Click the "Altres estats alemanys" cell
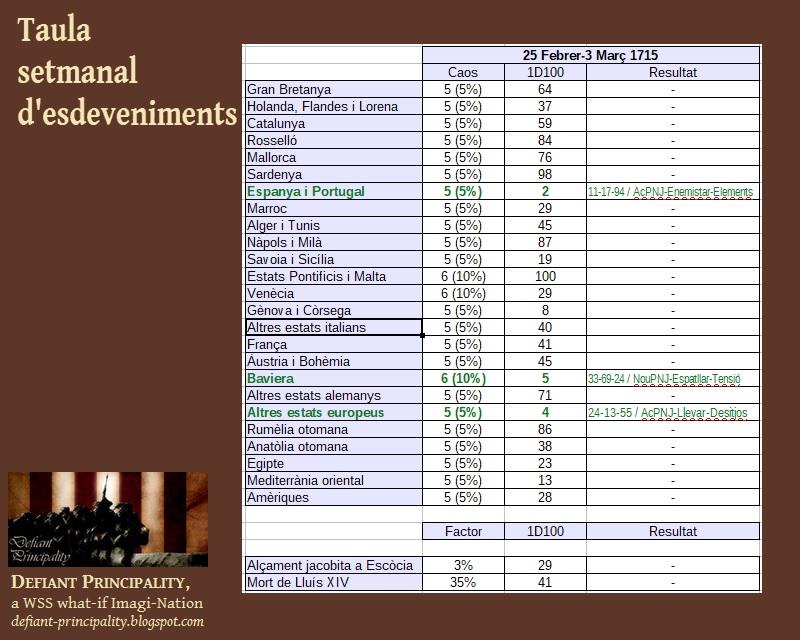800x640 pixels. click(334, 396)
